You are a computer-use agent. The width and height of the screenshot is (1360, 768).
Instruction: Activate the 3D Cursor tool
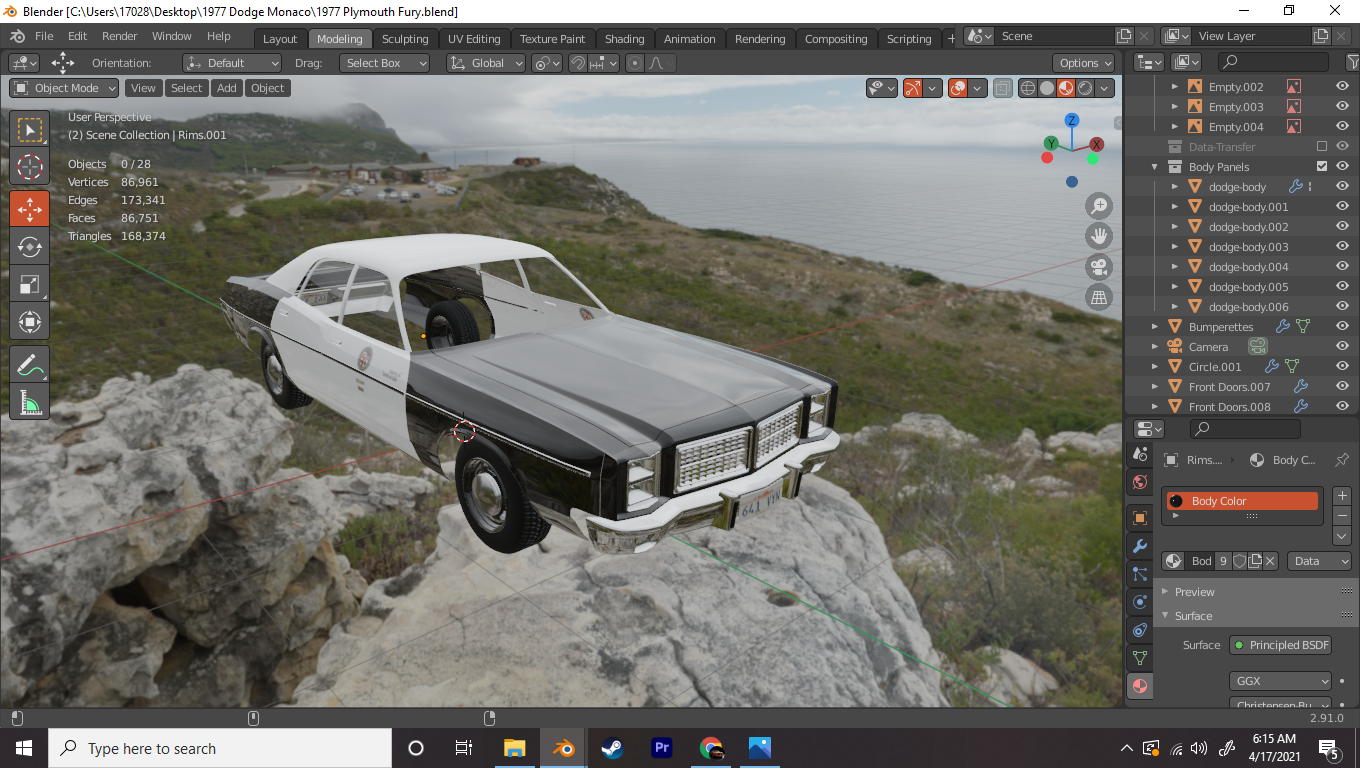point(30,168)
